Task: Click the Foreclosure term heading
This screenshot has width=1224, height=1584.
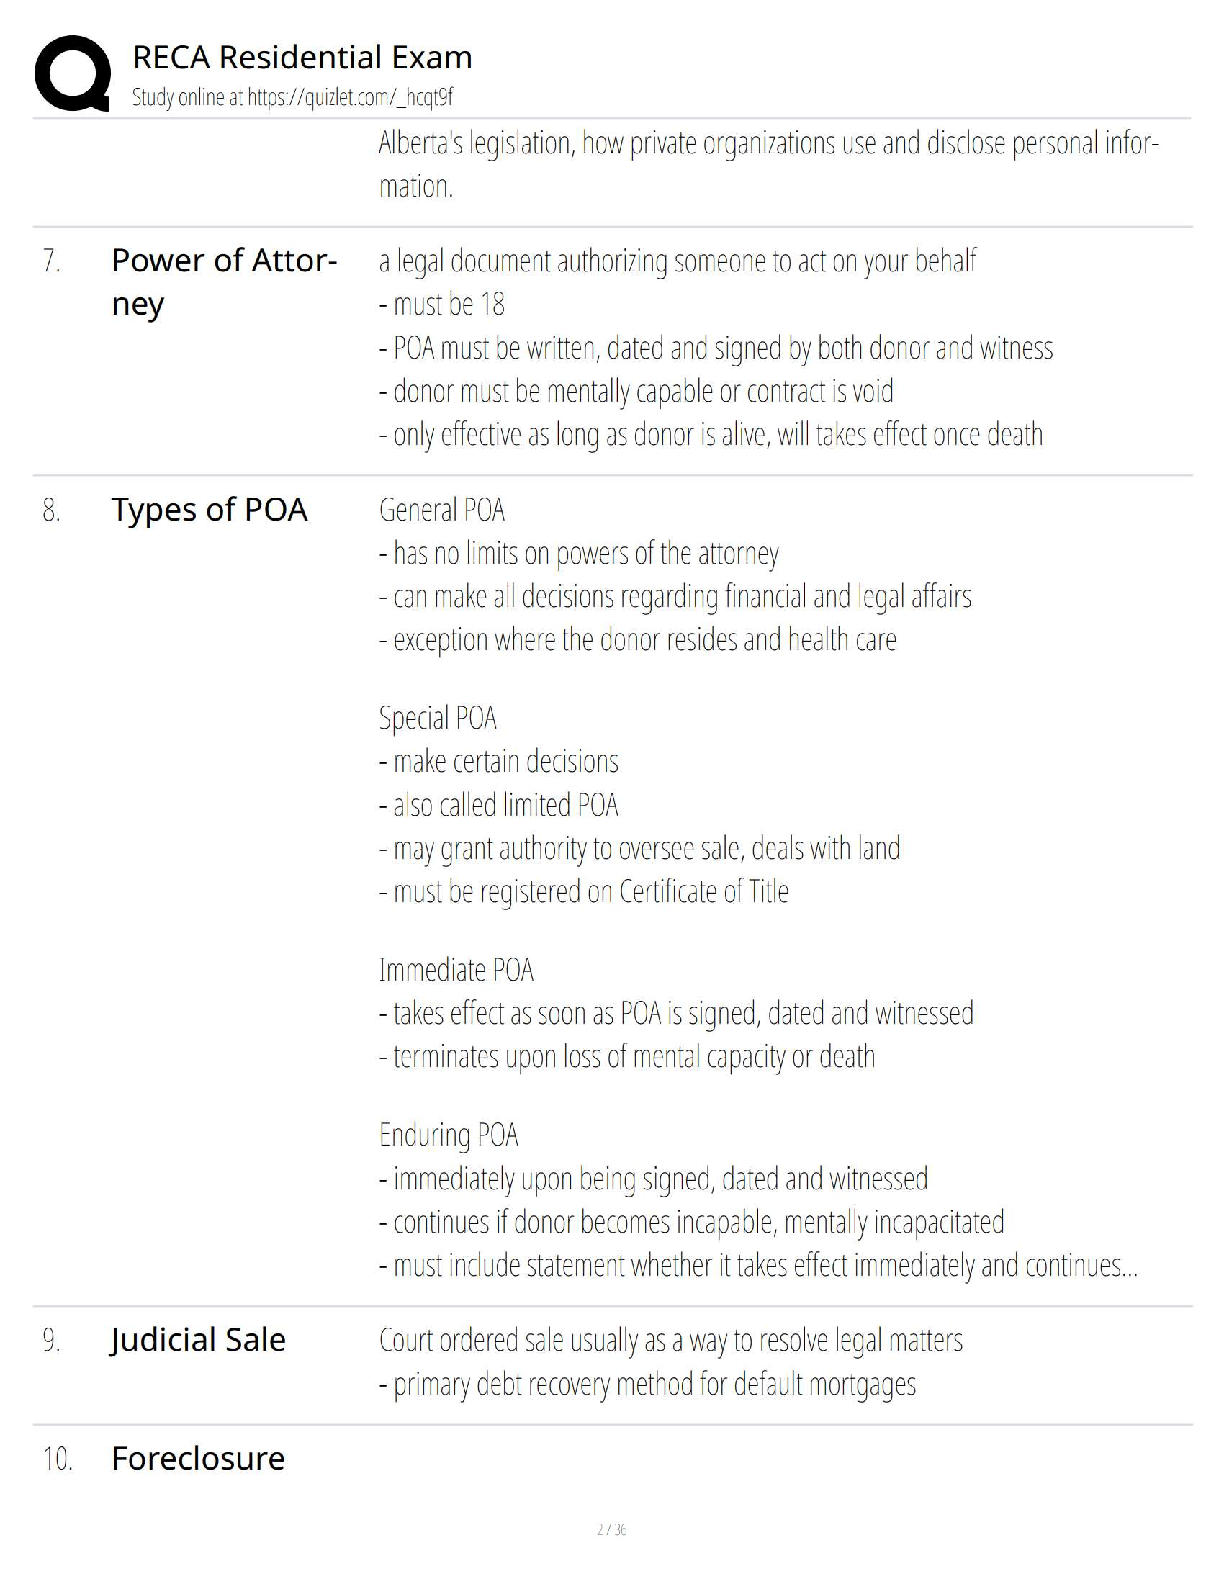Action: (198, 1458)
